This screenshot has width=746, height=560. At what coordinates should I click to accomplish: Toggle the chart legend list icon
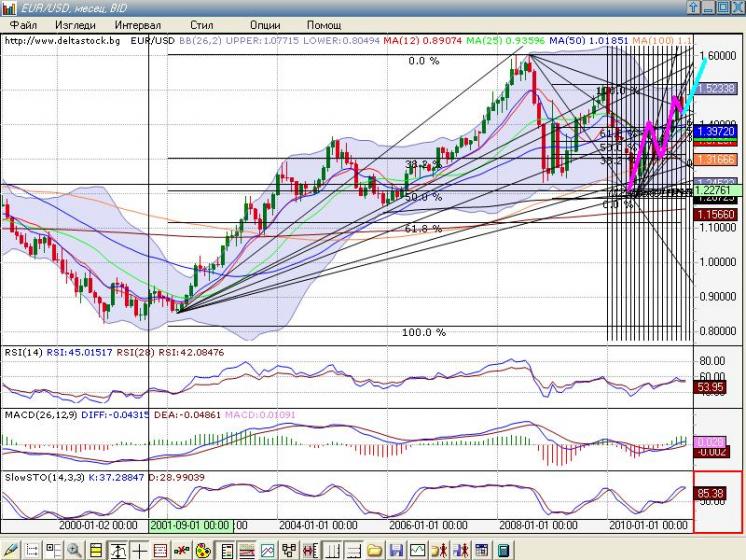tap(226, 550)
